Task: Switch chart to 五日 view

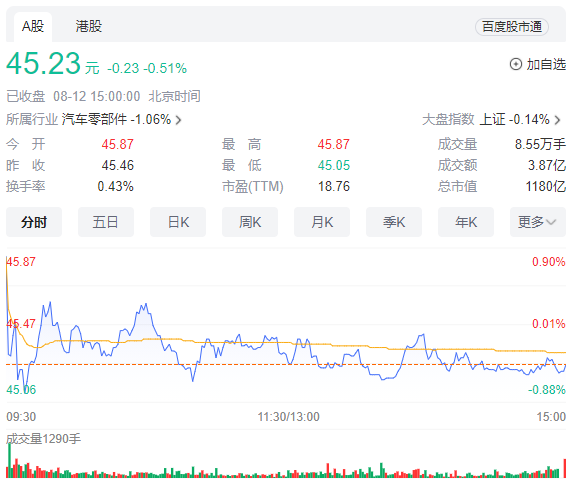Action: (x=106, y=222)
